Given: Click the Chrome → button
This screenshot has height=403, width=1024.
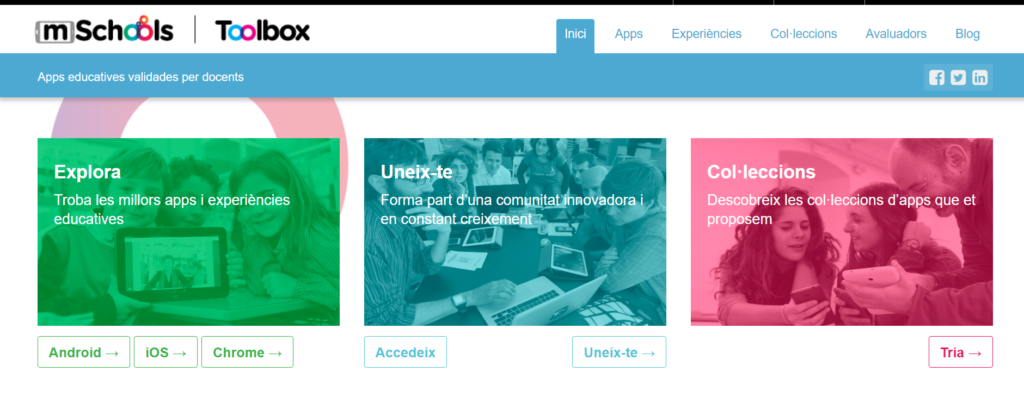Looking at the screenshot, I should click(x=248, y=352).
